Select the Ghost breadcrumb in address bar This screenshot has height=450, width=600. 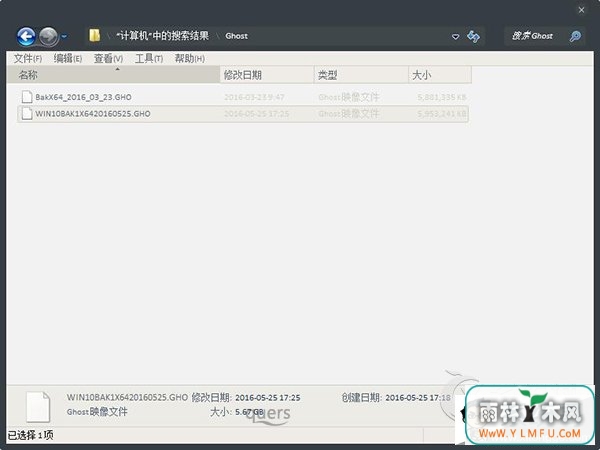tap(236, 36)
